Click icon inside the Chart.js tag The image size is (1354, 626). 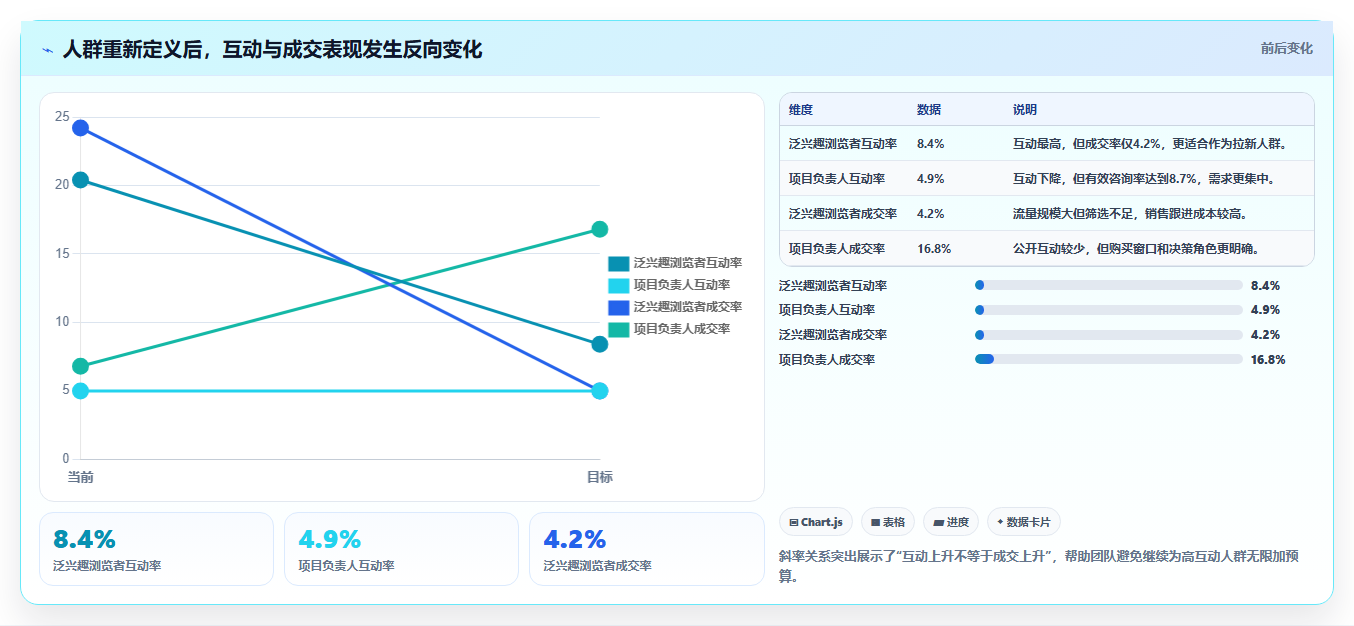pyautogui.click(x=794, y=522)
